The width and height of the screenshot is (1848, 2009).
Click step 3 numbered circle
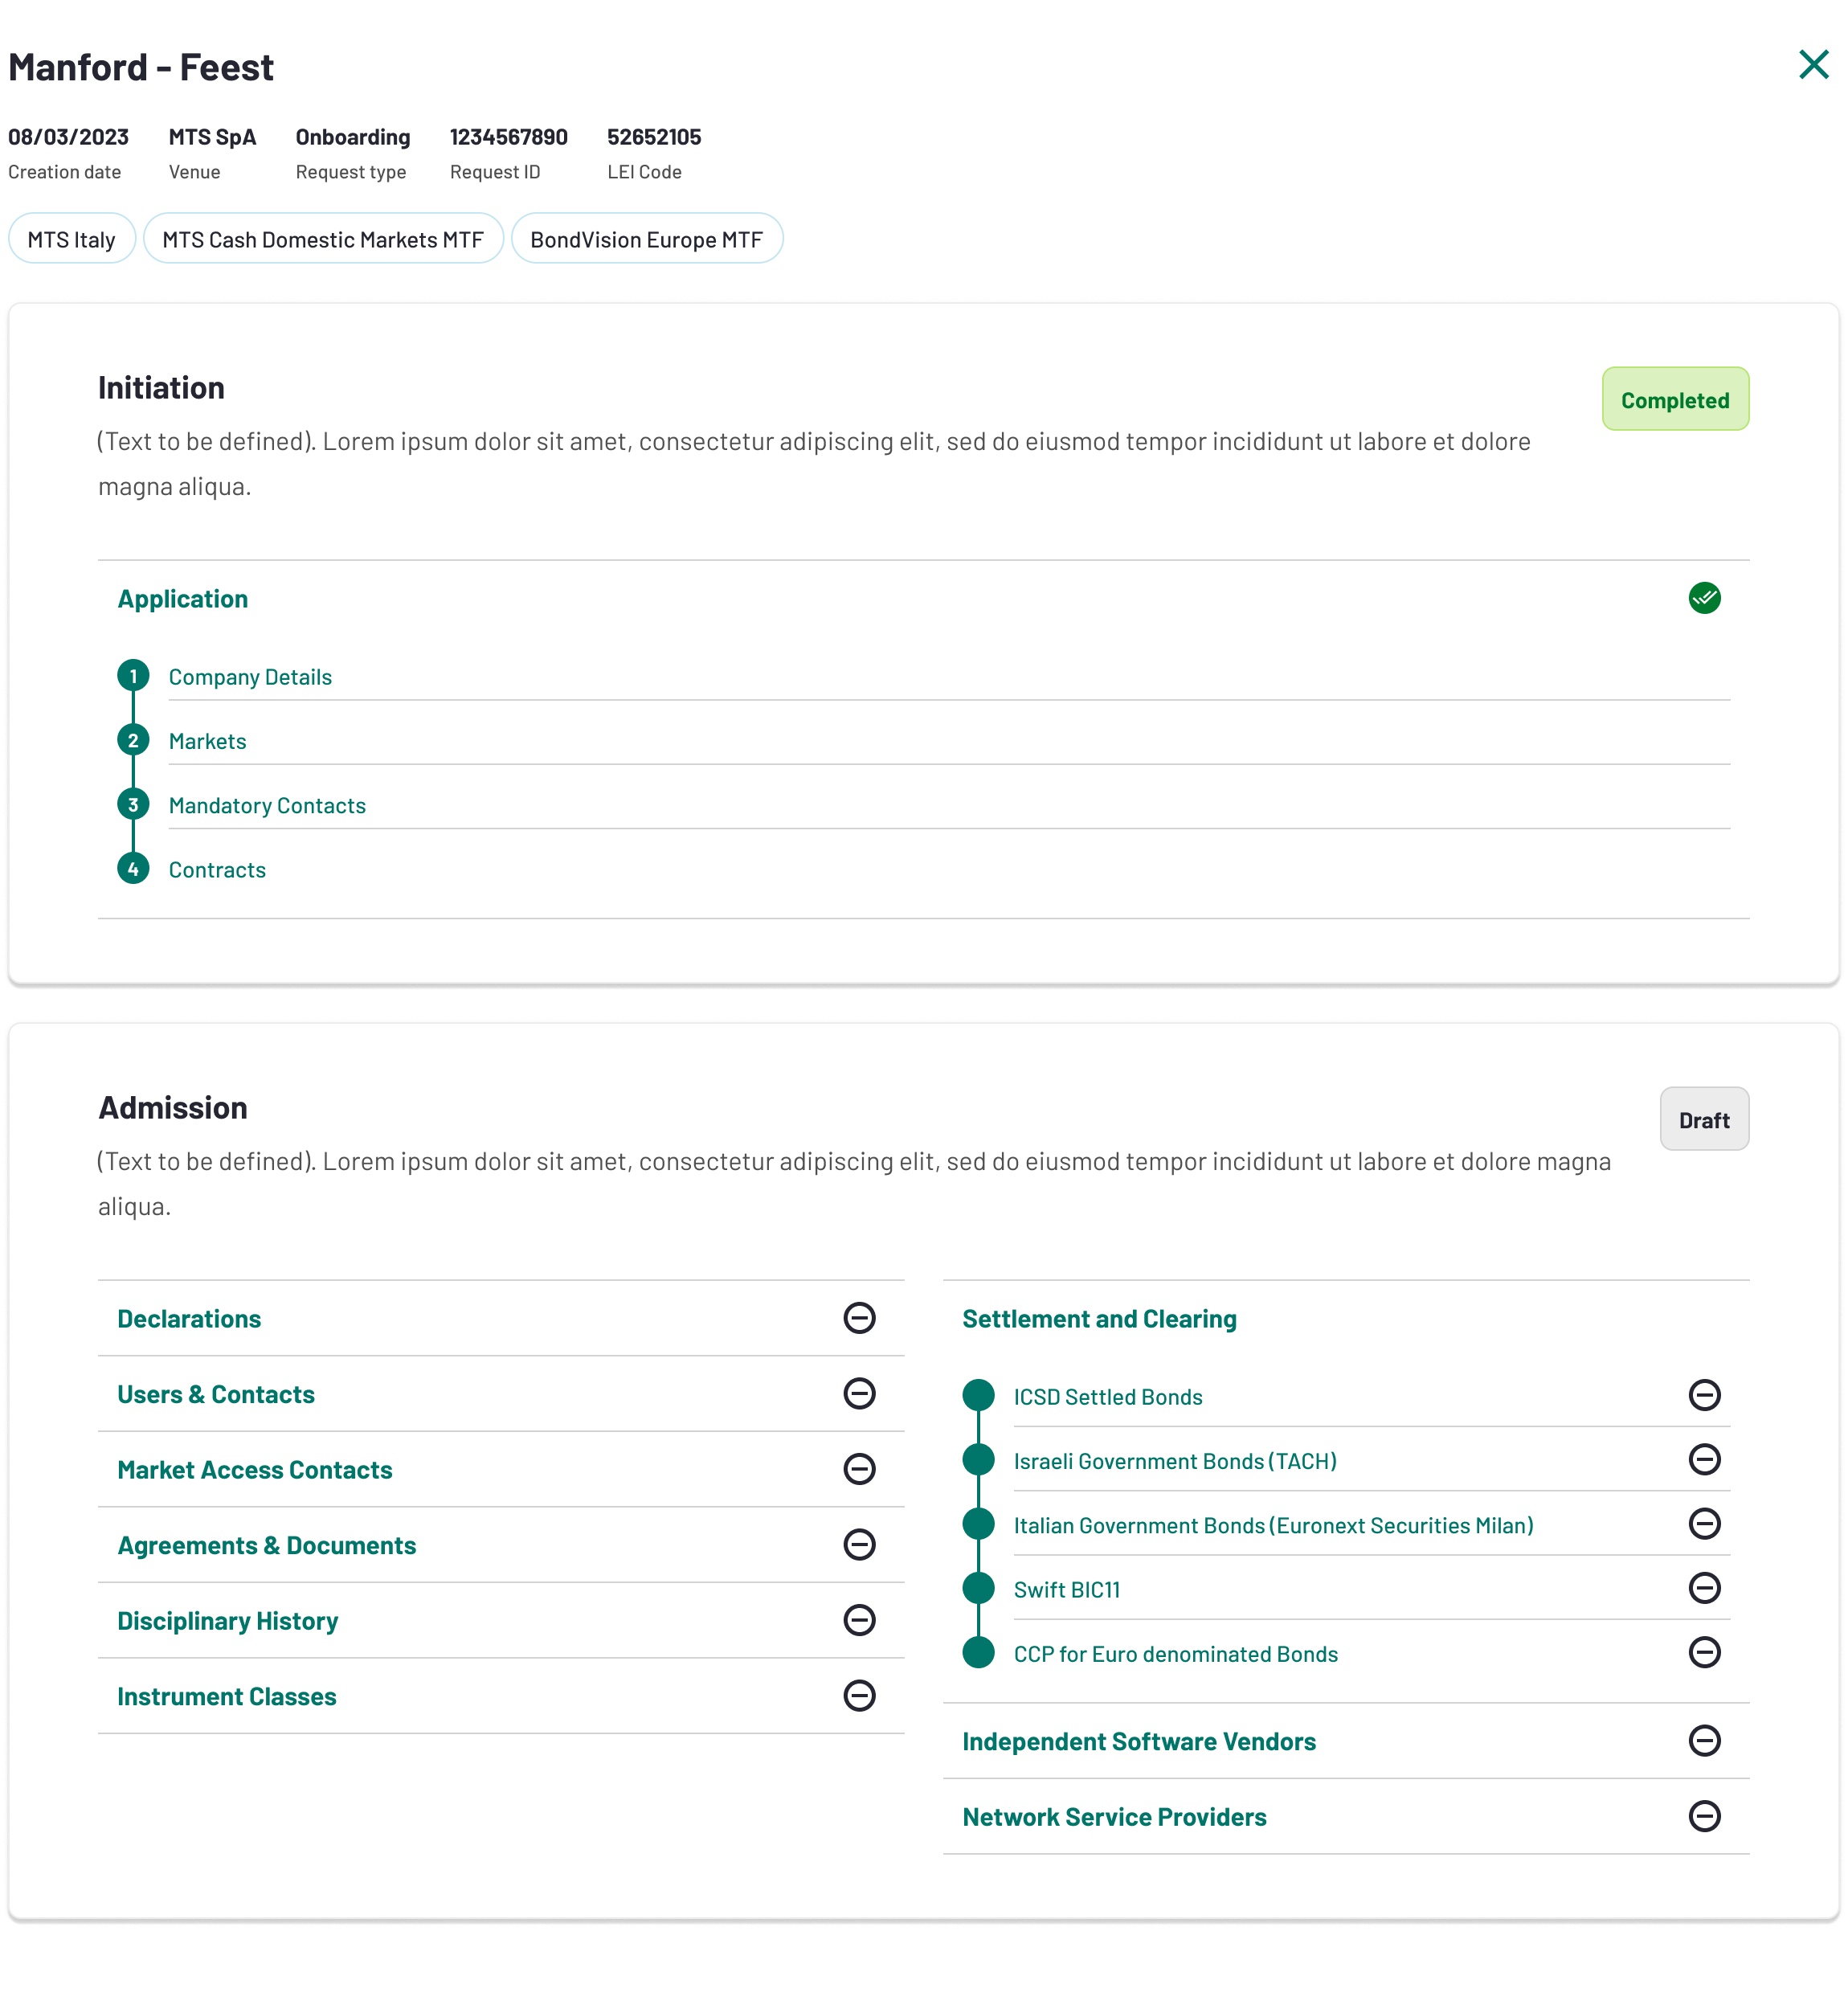pyautogui.click(x=133, y=804)
